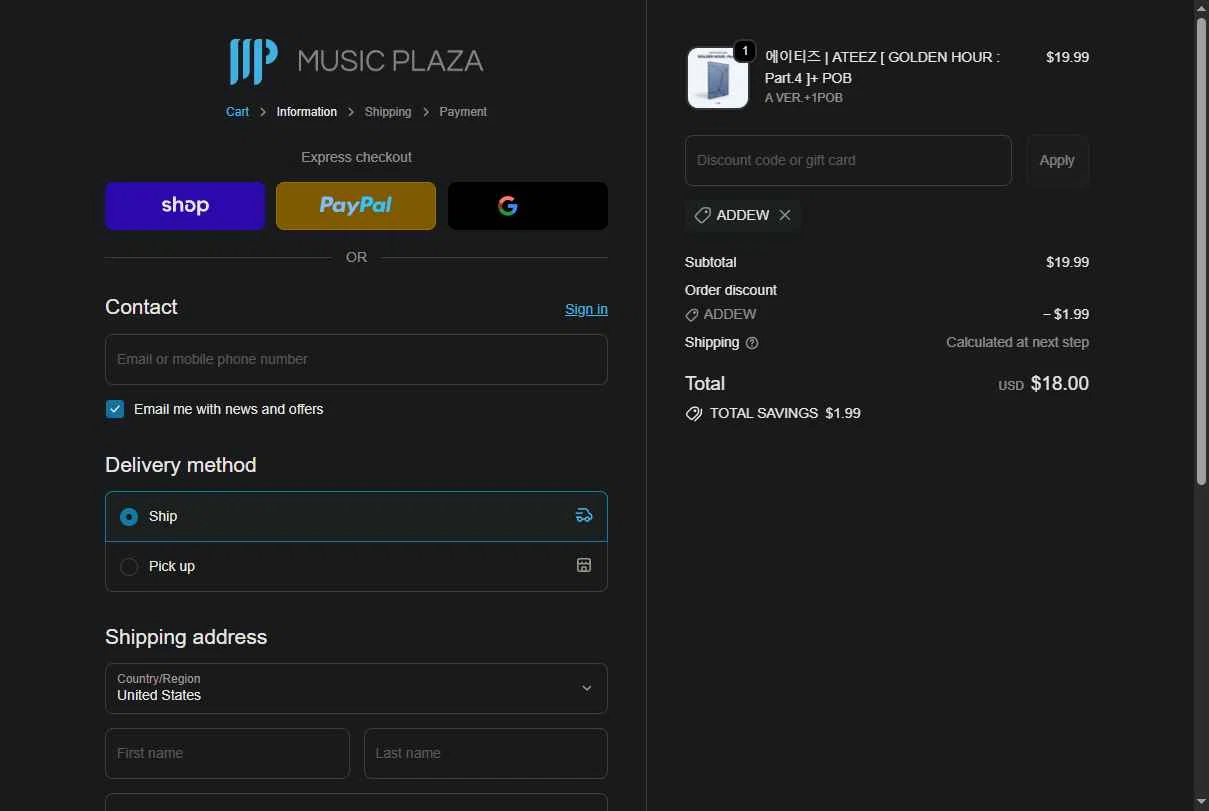The width and height of the screenshot is (1209, 811).
Task: Click the Music Plaza logo
Action: pyautogui.click(x=356, y=61)
